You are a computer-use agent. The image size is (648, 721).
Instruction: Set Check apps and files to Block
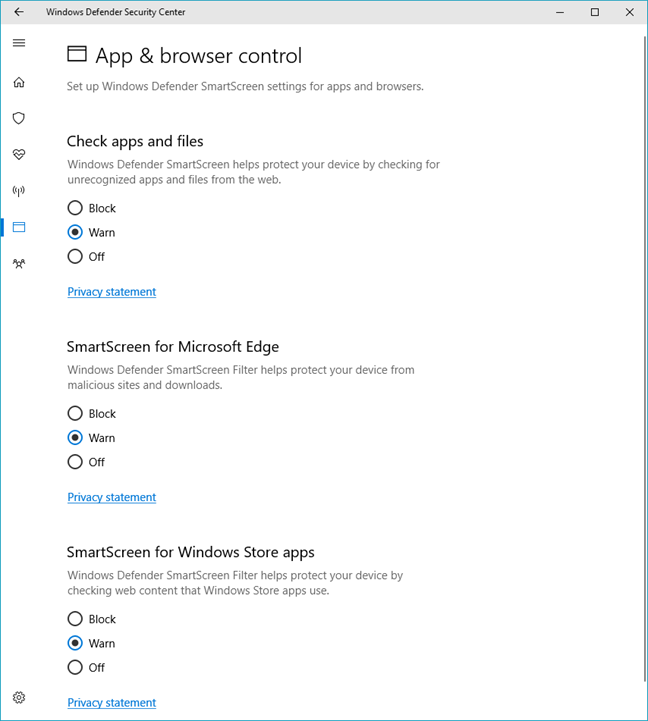(75, 208)
